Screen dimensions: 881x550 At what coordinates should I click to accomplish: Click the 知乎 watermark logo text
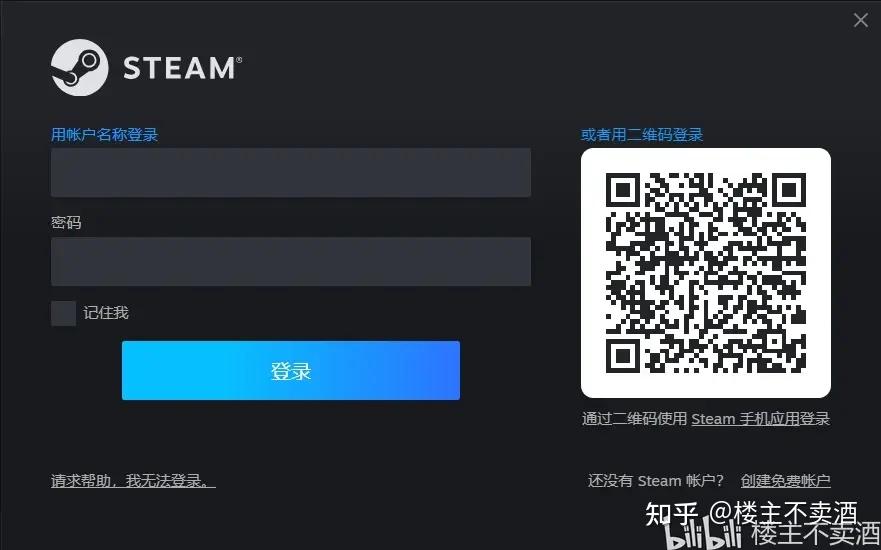[672, 513]
